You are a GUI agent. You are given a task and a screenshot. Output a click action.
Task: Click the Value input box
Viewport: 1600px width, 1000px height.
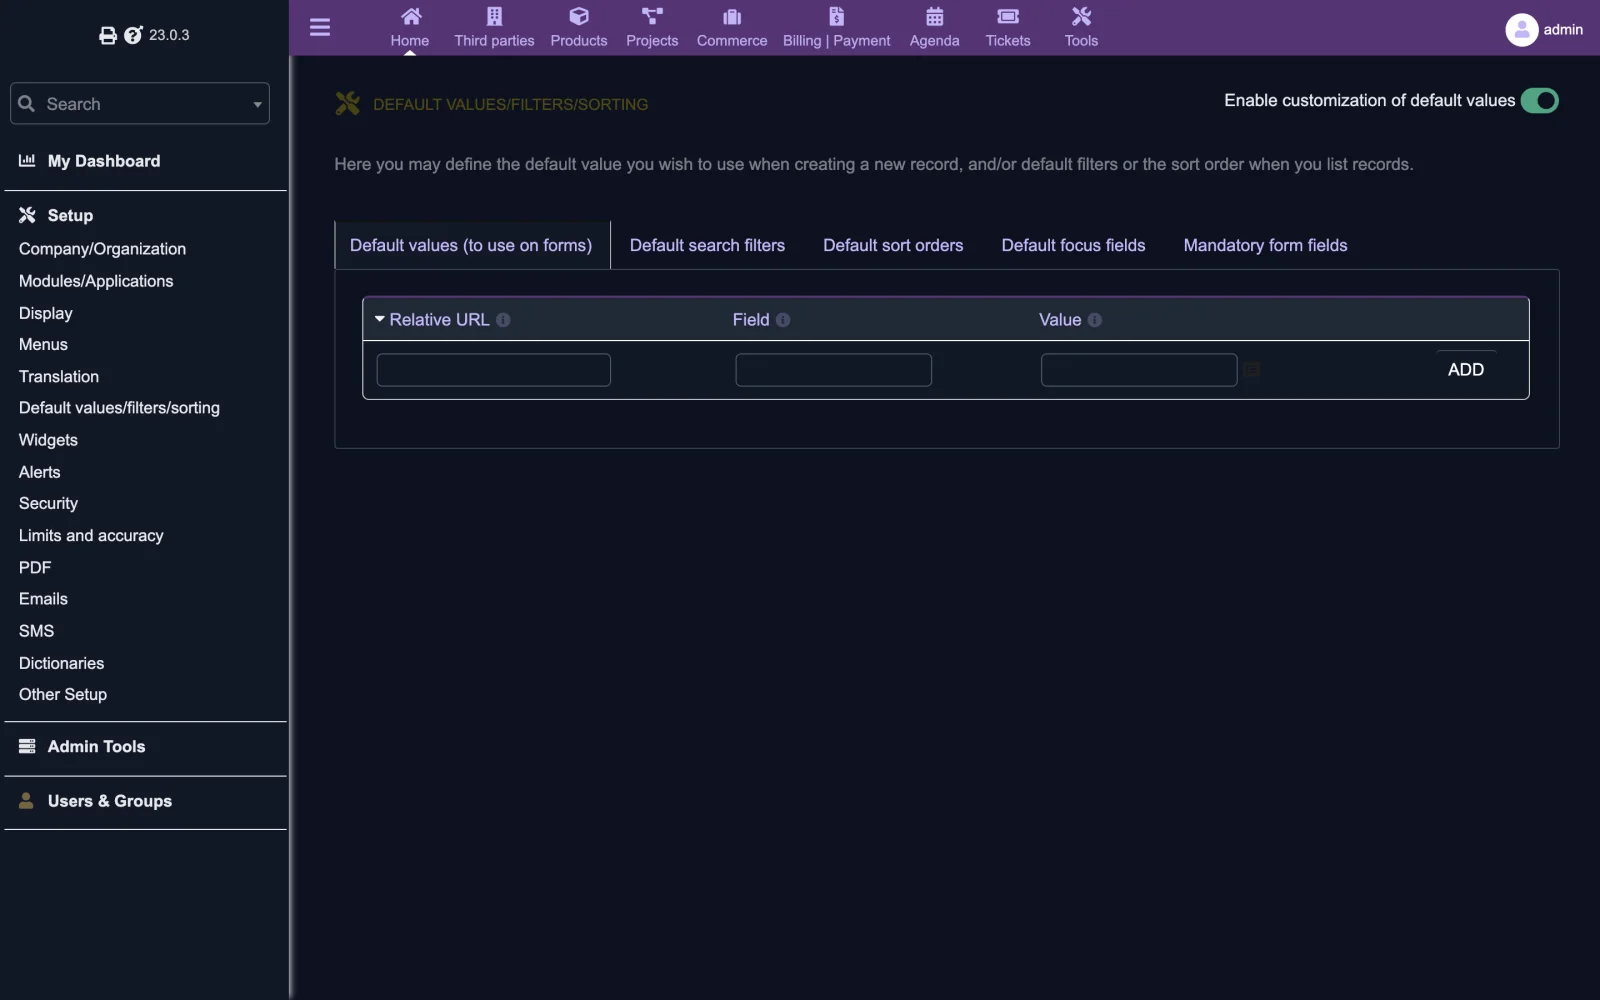(x=1139, y=370)
